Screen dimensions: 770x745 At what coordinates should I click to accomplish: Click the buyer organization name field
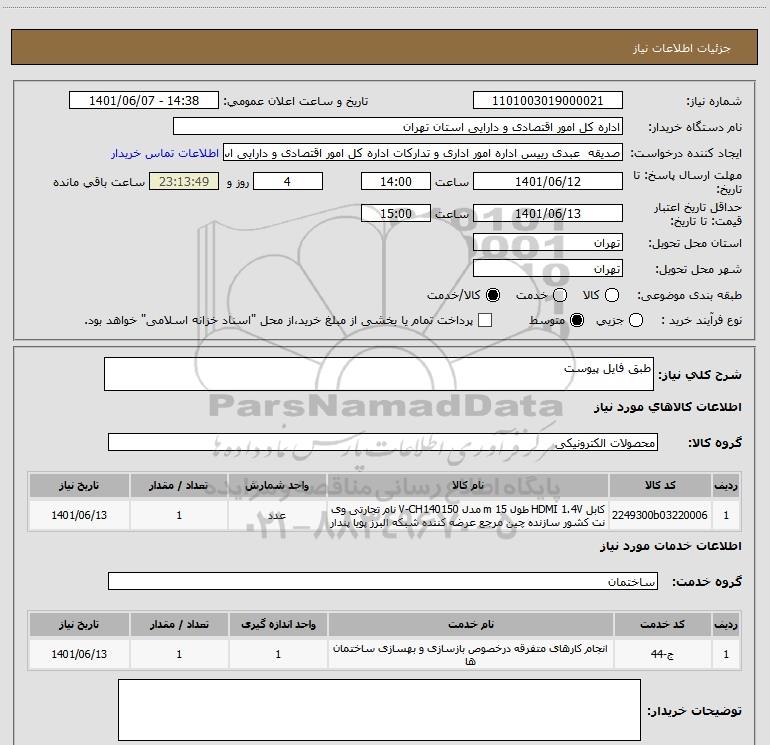(x=398, y=127)
